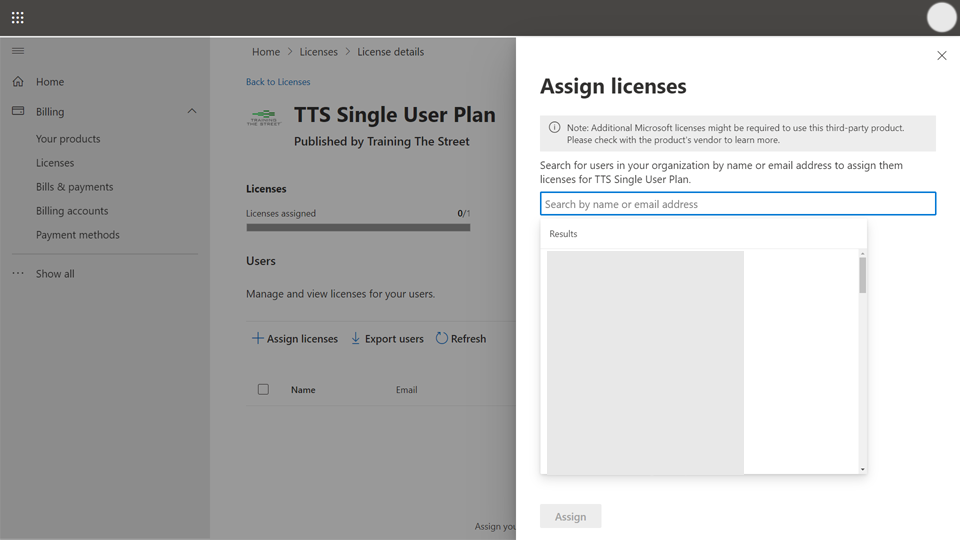Sort by the Name column header
960x540 pixels.
303,390
